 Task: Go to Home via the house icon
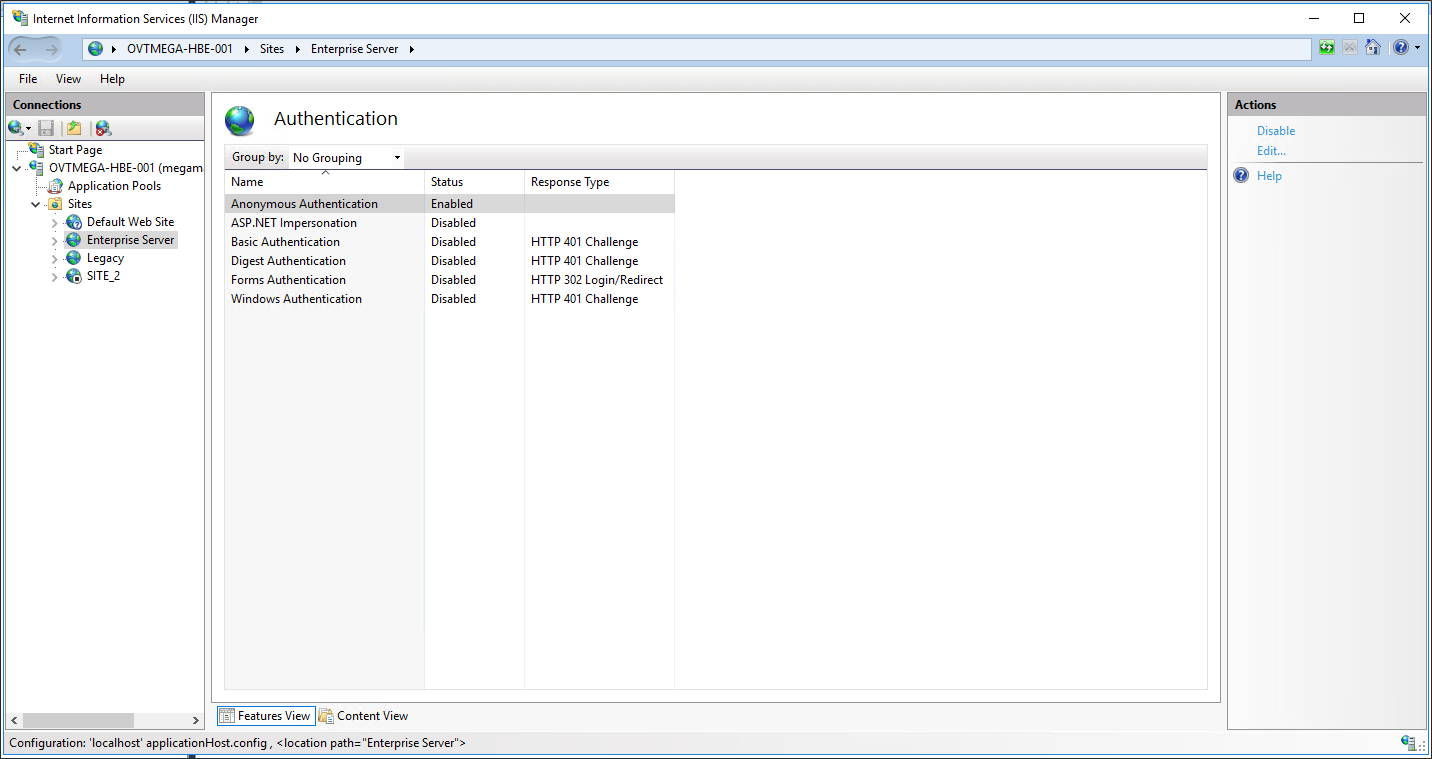click(x=1373, y=48)
